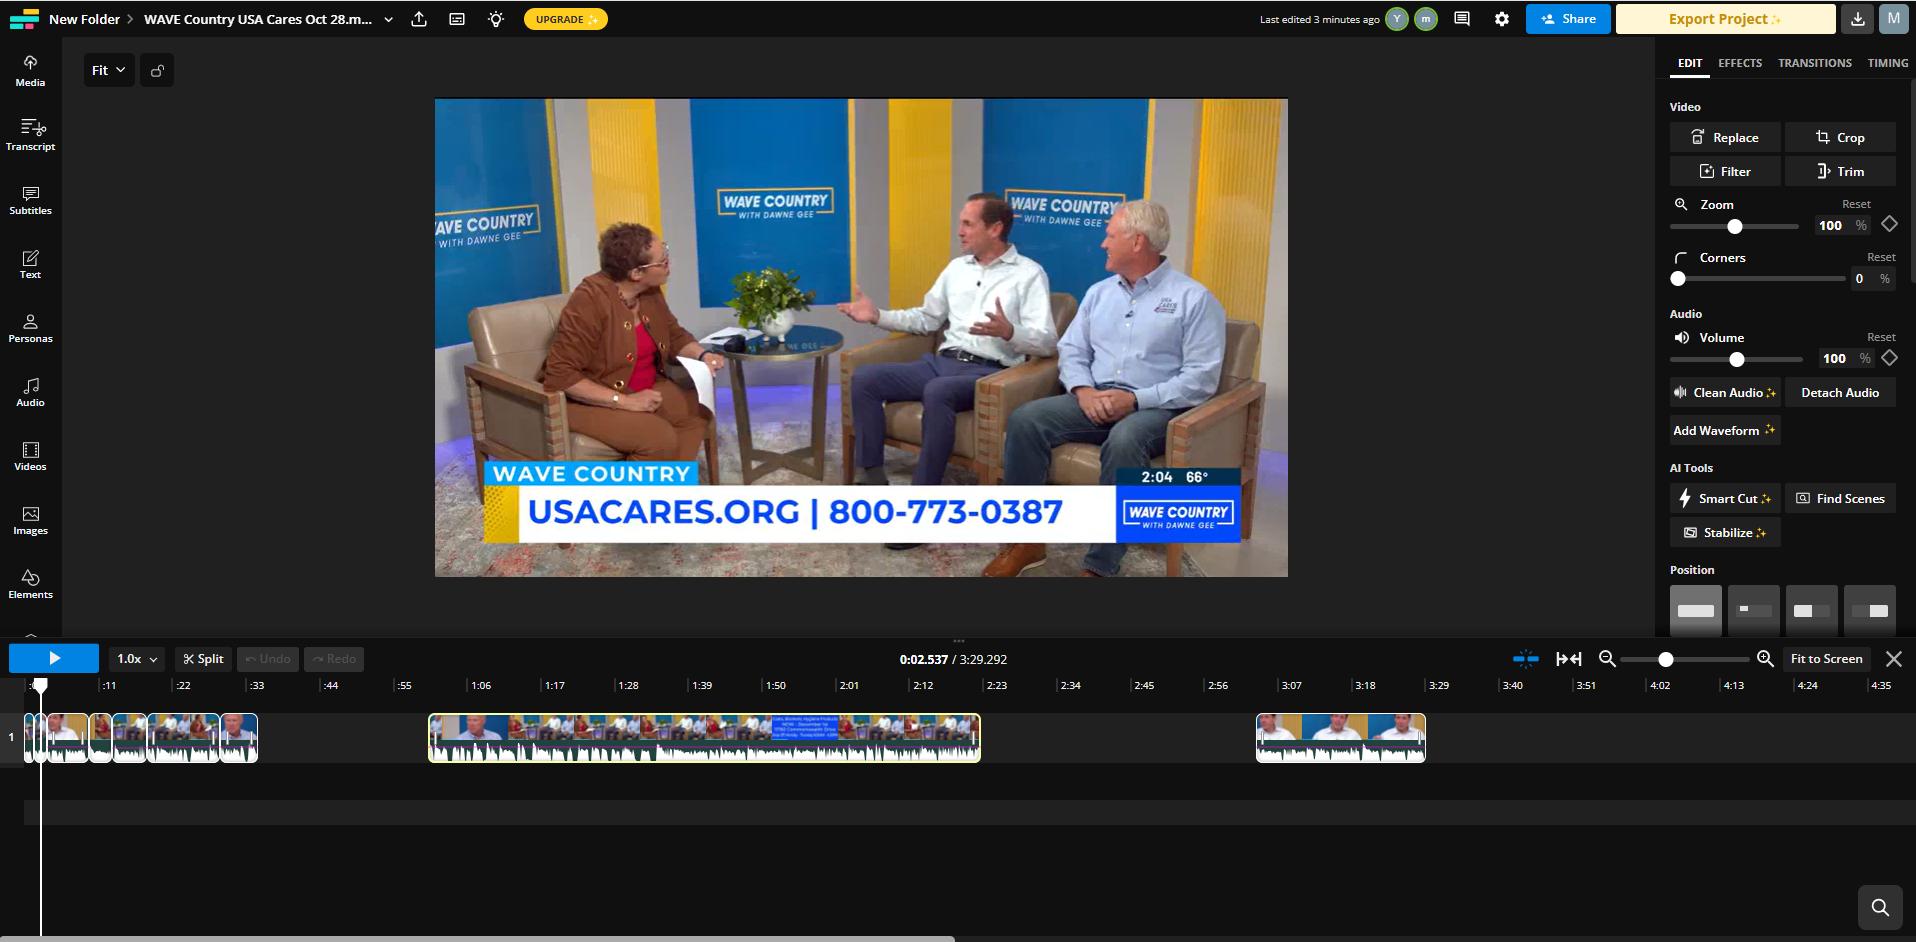Click Fit to Screen button
1916x942 pixels.
pyautogui.click(x=1826, y=659)
